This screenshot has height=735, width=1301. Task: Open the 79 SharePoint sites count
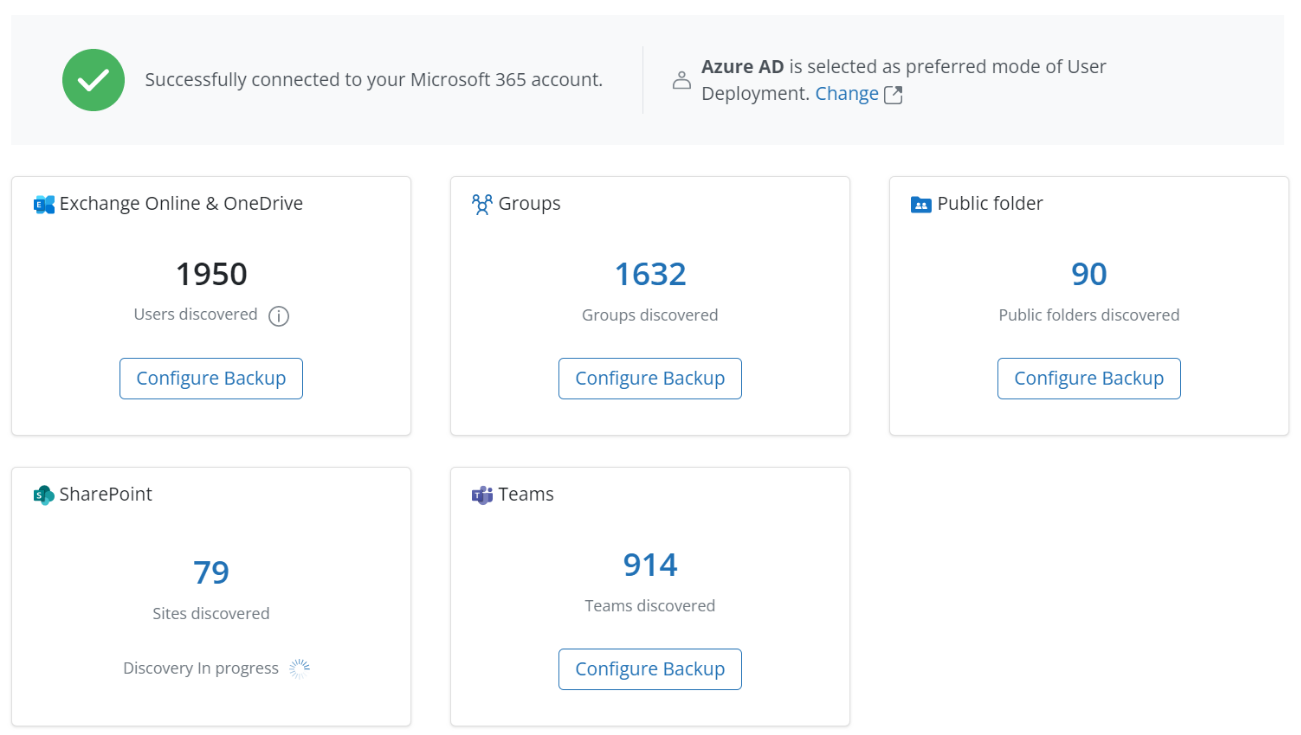(x=211, y=572)
